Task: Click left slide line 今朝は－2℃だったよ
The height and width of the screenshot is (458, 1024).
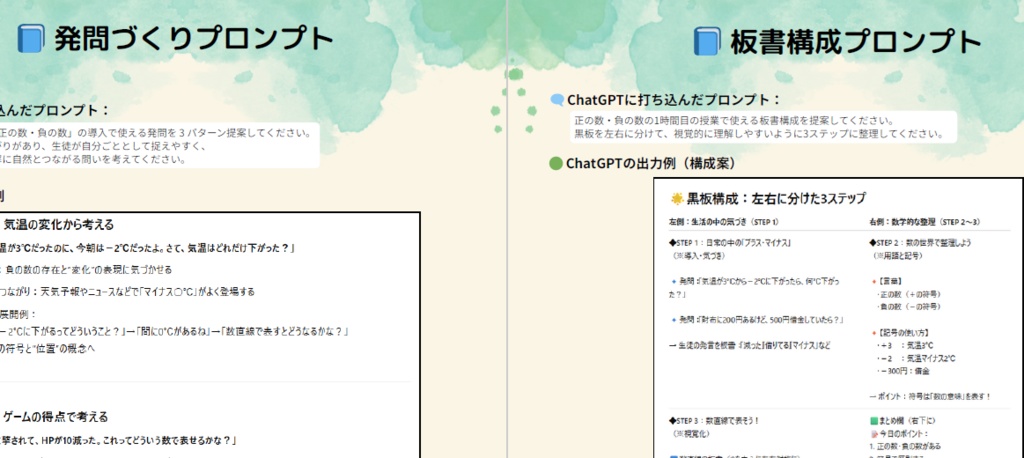Action: (x=120, y=248)
